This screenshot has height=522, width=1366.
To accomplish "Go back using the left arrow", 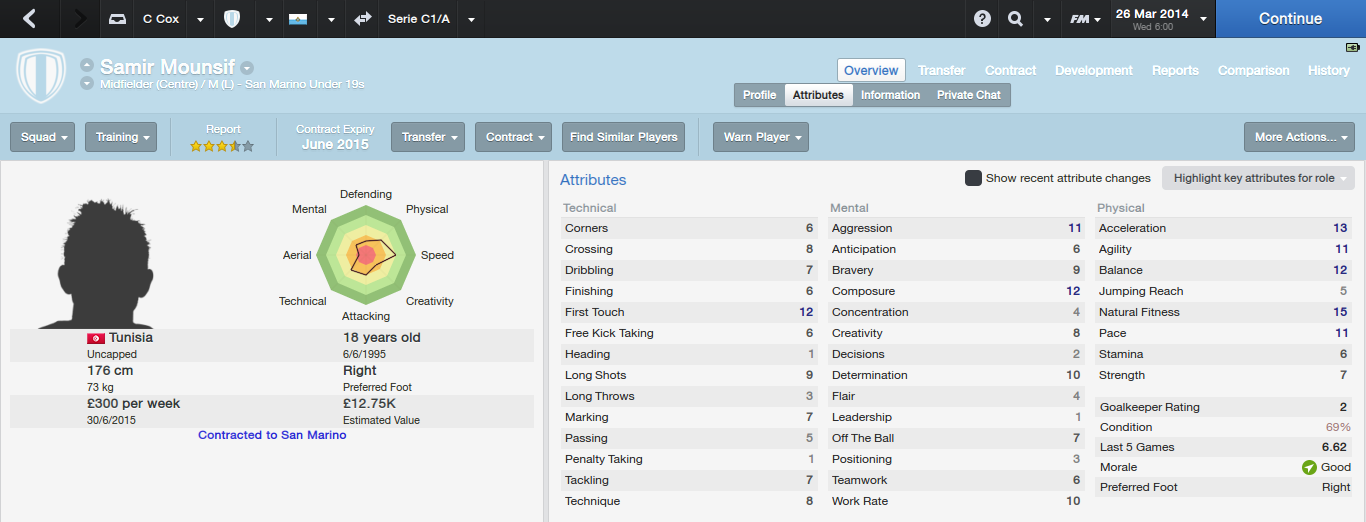I will point(30,19).
